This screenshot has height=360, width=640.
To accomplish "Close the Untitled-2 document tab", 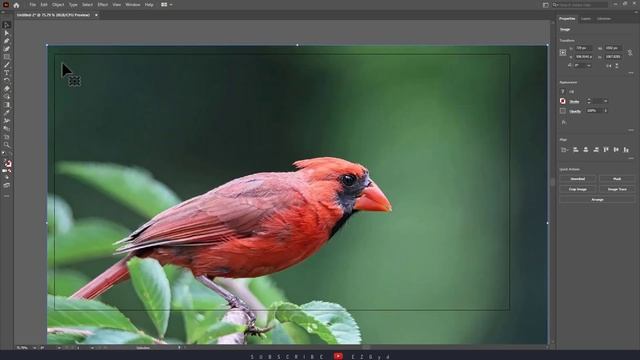I will coord(96,15).
